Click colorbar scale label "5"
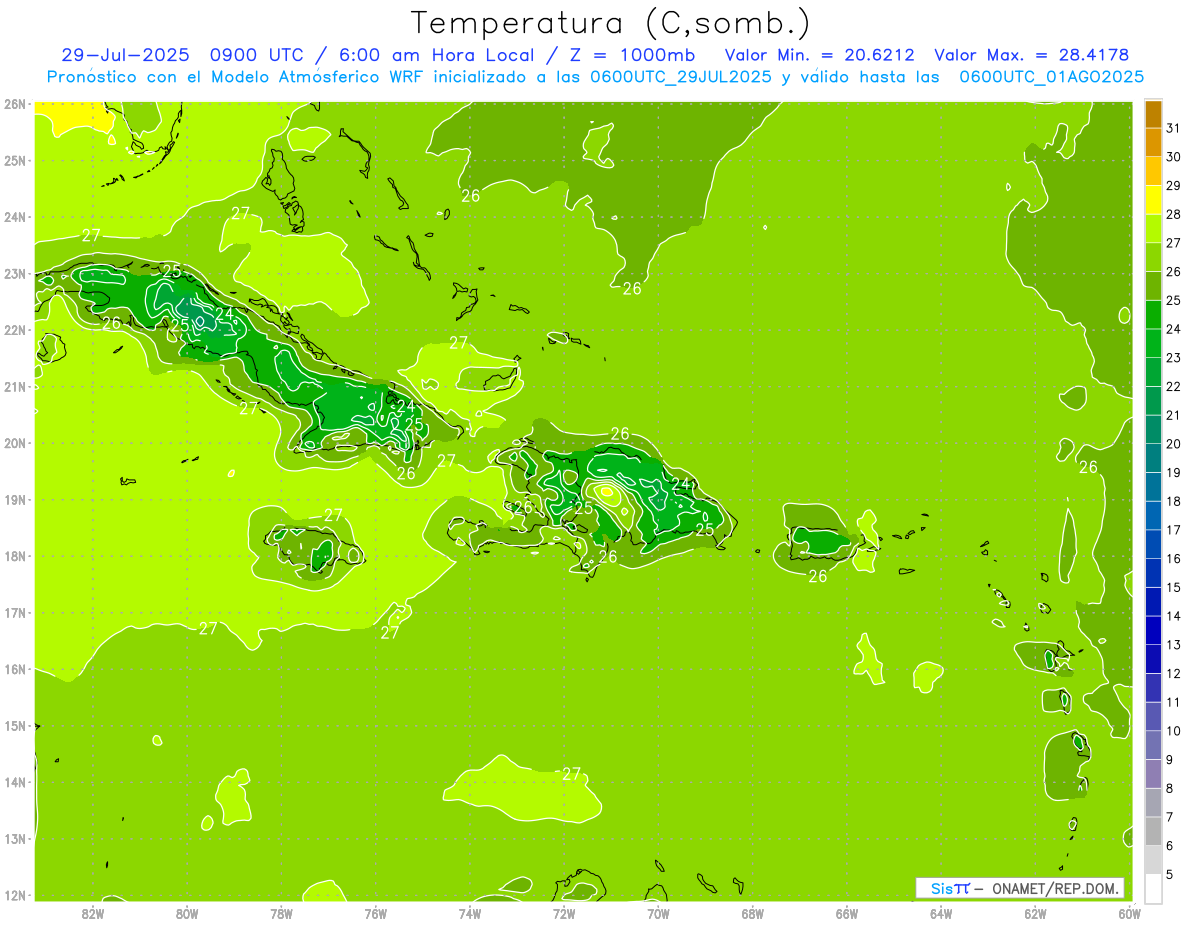This screenshot has width=1200, height=927. point(1170,874)
